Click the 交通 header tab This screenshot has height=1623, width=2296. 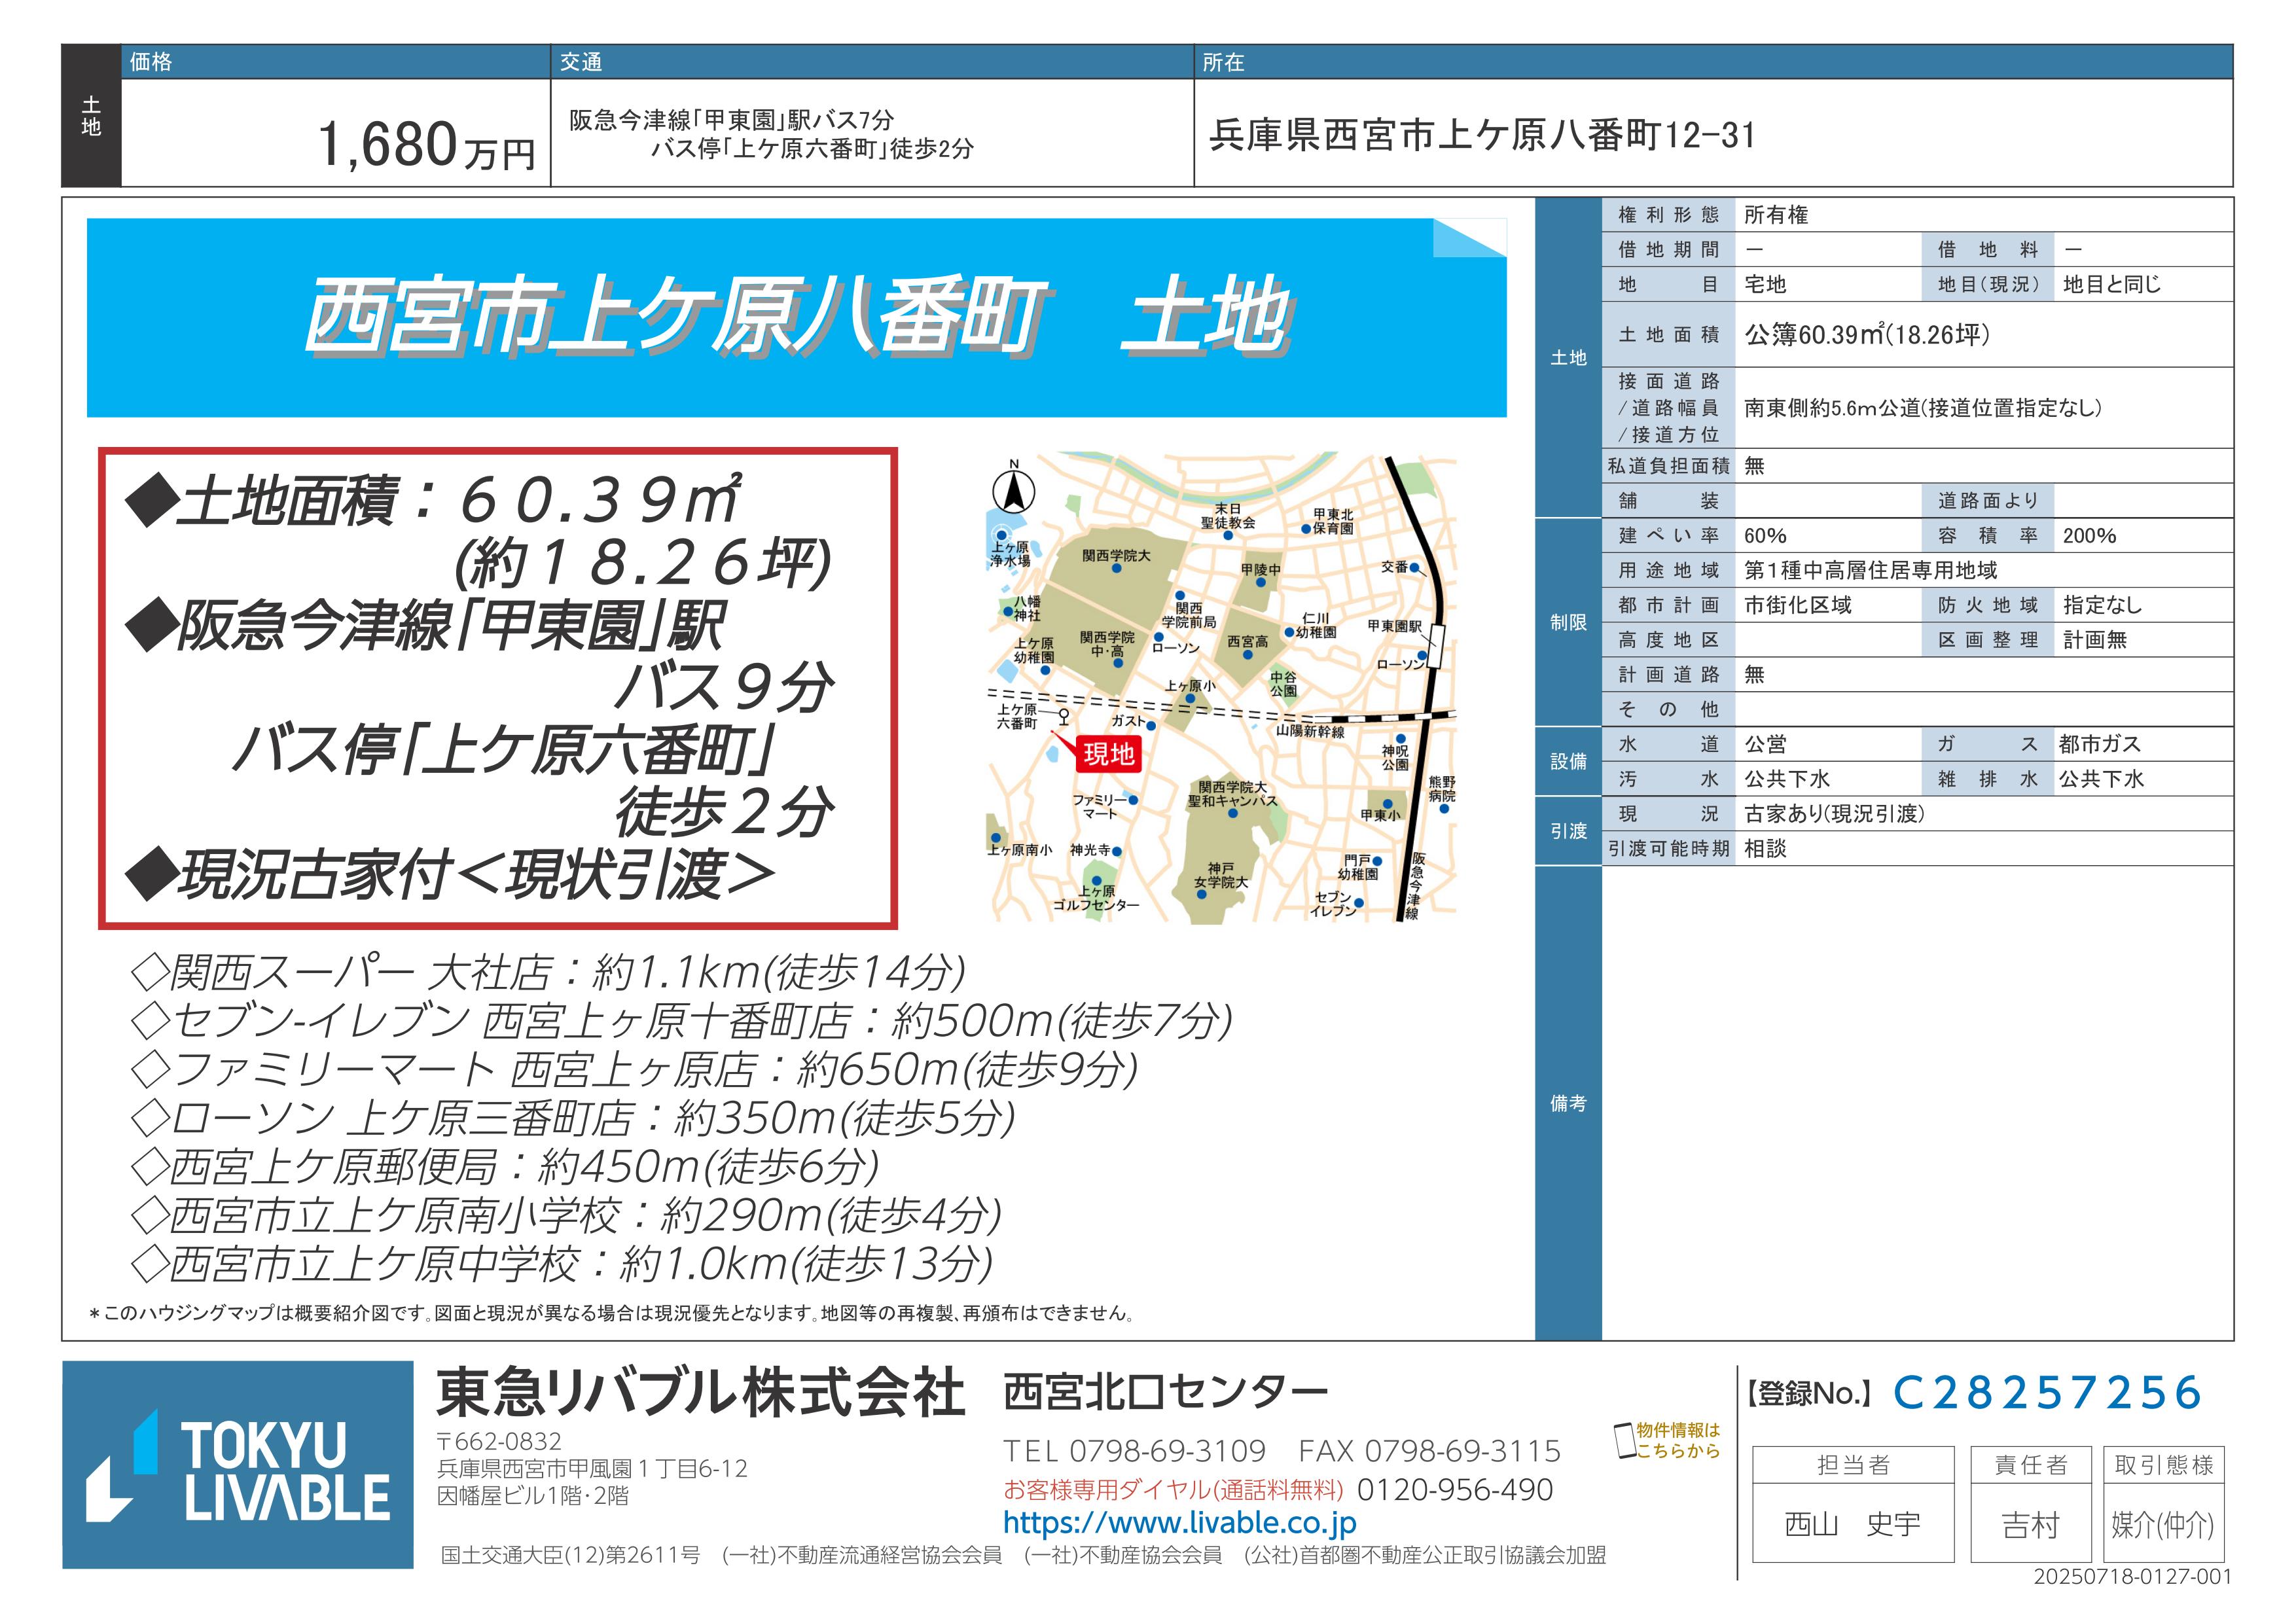[x=581, y=62]
